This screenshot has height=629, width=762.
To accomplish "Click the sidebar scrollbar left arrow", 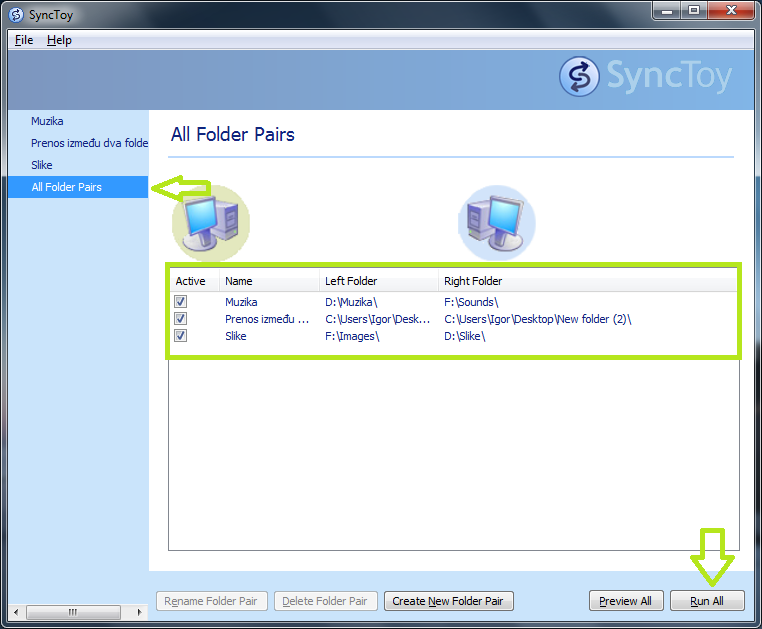I will click(16, 612).
